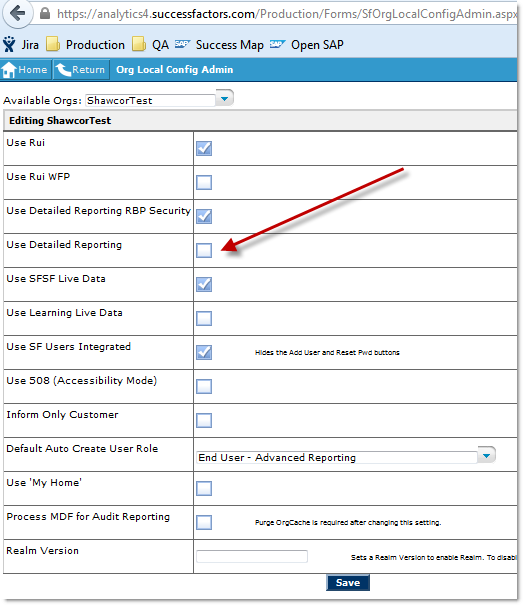Click the Use SFSF Live Data label
523x605 pixels.
tap(56, 279)
